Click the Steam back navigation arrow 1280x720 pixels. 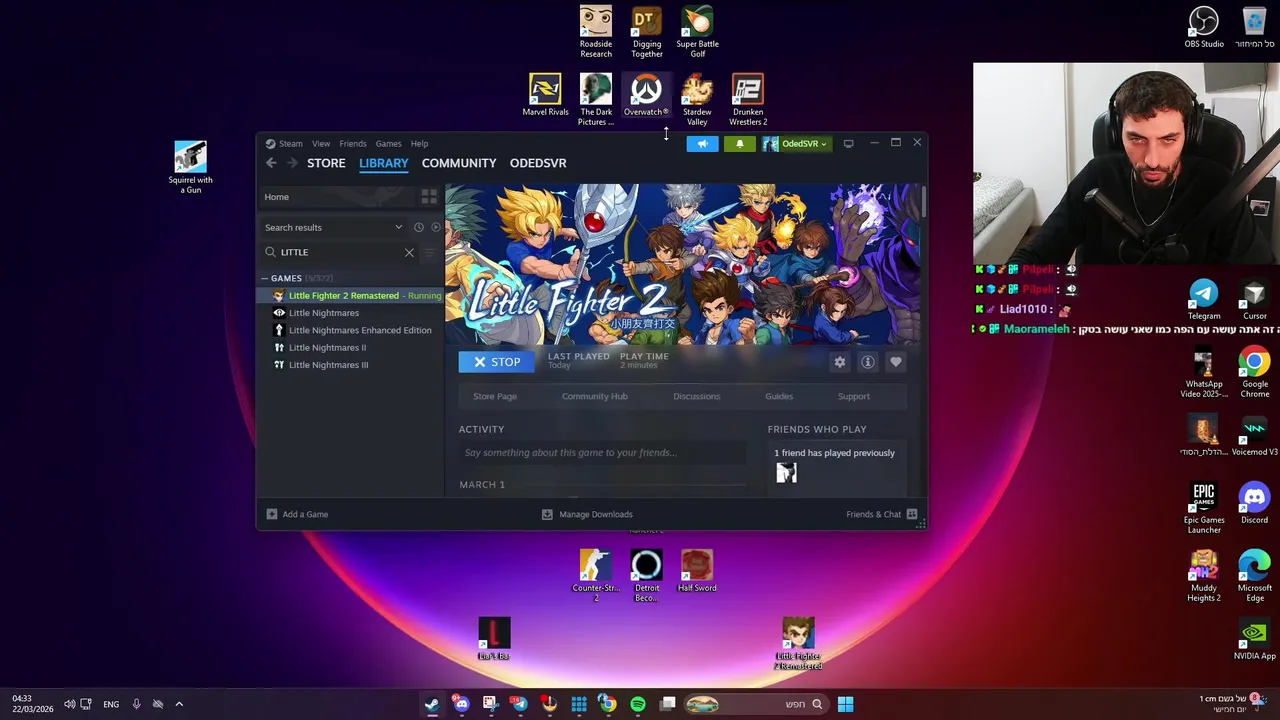click(271, 163)
